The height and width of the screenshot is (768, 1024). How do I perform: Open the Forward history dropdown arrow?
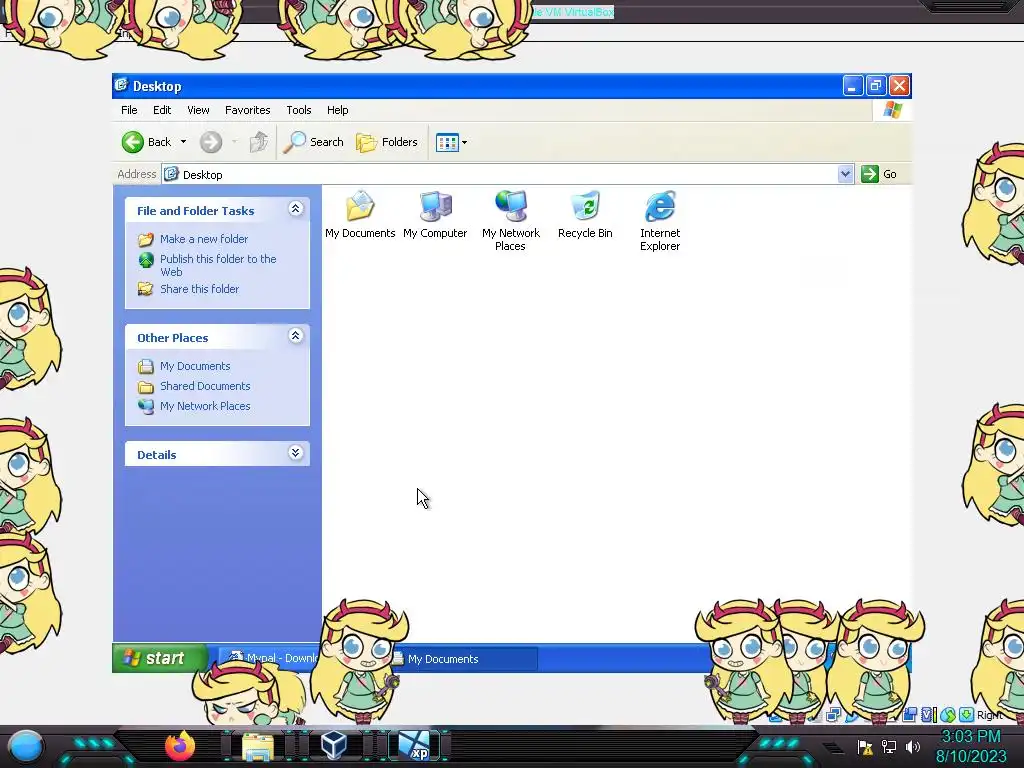pos(234,142)
